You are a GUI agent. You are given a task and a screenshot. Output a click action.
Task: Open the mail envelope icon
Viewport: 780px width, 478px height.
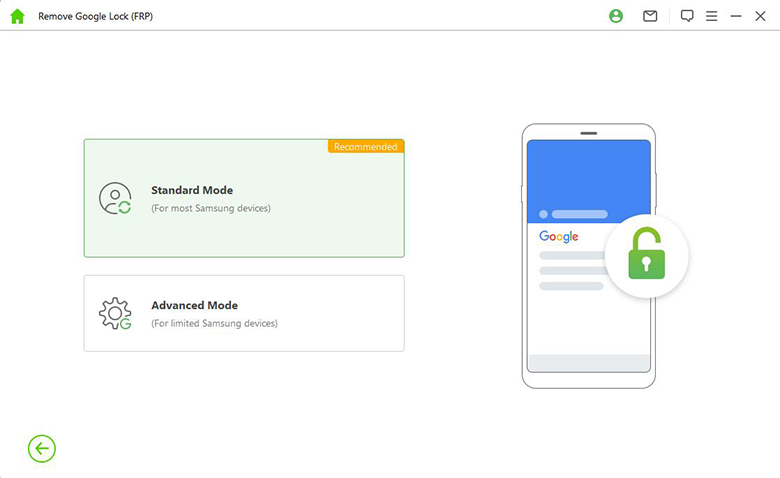[x=650, y=16]
